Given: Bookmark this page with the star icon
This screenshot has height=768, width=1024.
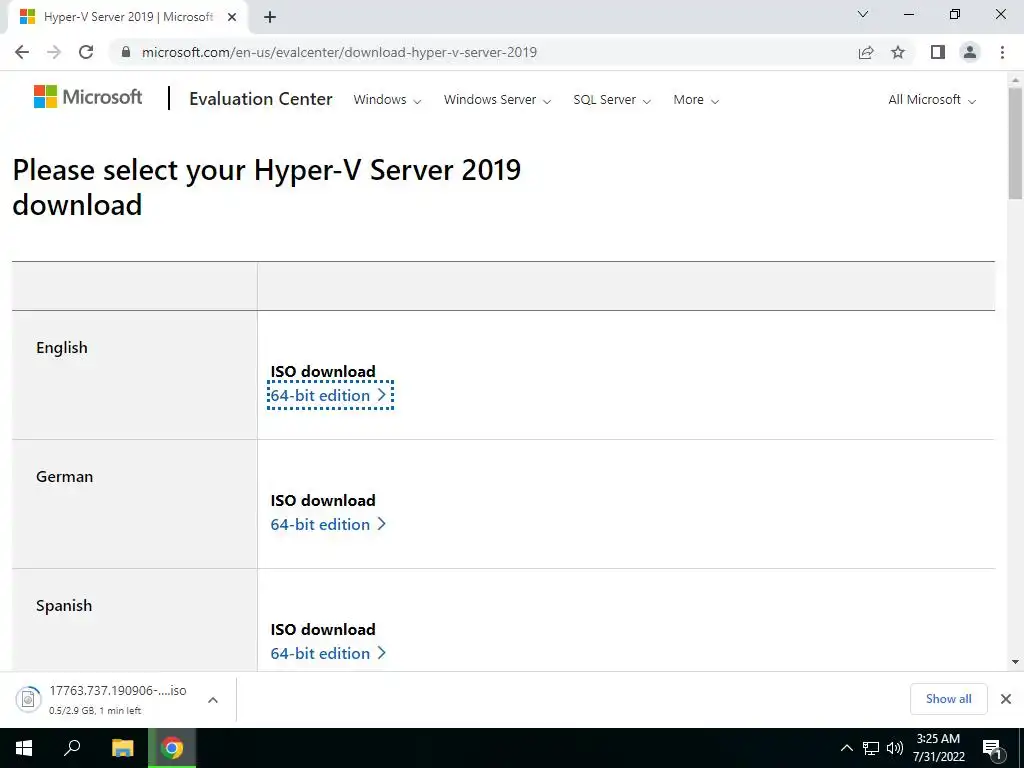Looking at the screenshot, I should (x=898, y=52).
